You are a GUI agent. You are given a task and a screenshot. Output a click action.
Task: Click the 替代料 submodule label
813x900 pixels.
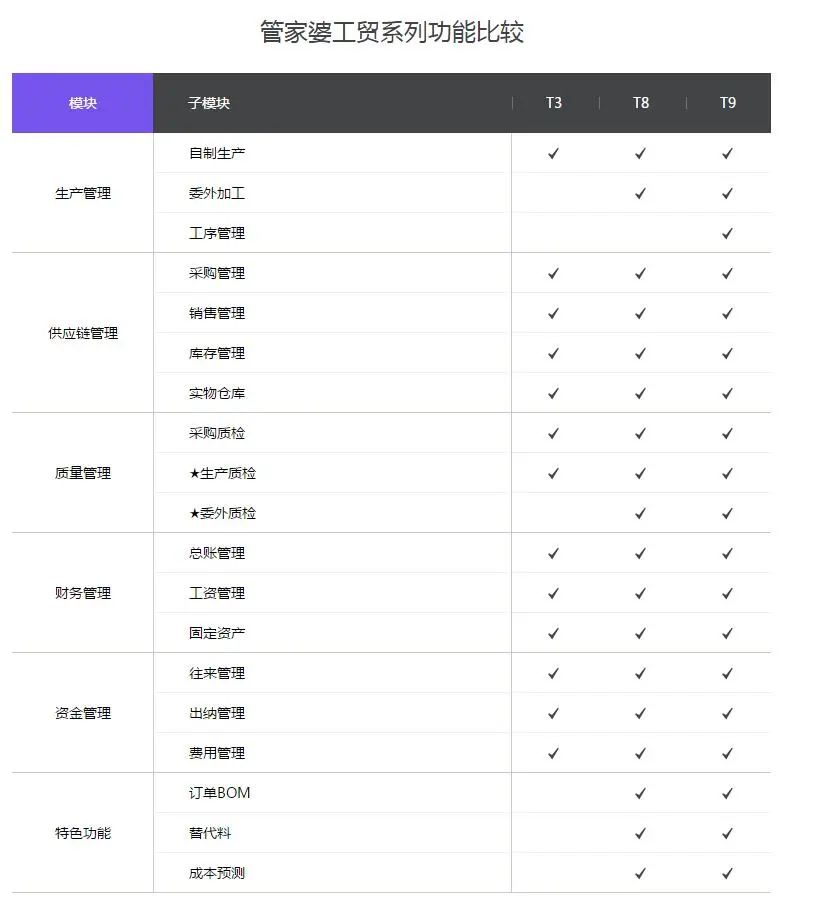[210, 833]
